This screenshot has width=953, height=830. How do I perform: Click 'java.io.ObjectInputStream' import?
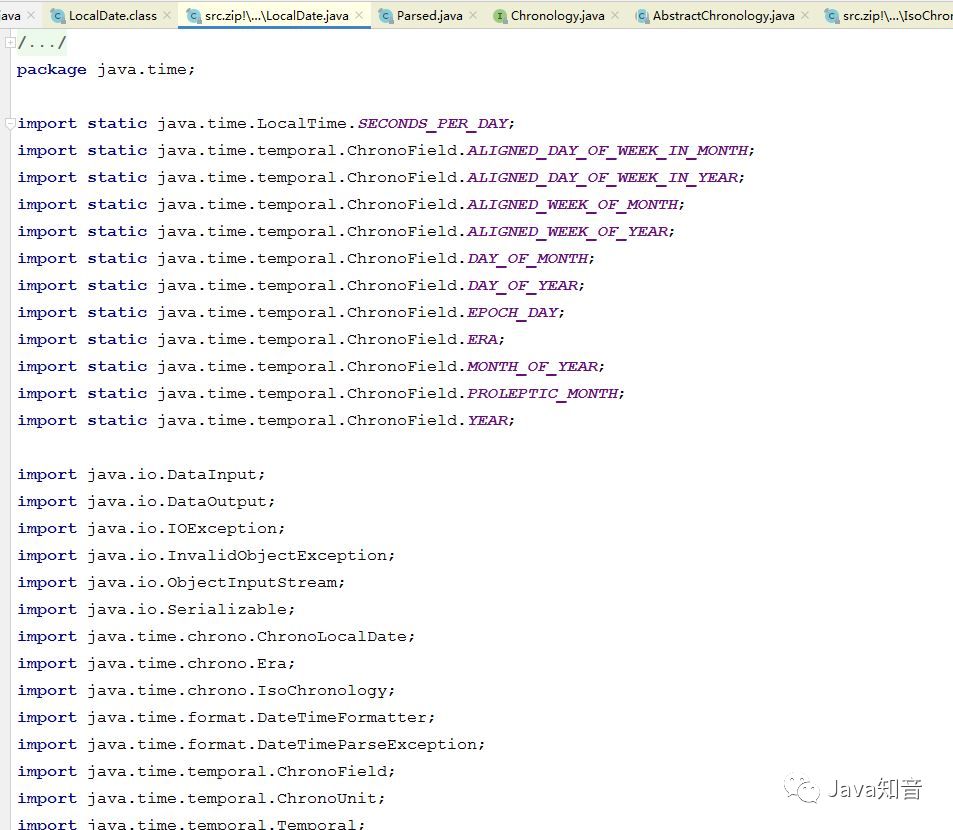coord(181,582)
